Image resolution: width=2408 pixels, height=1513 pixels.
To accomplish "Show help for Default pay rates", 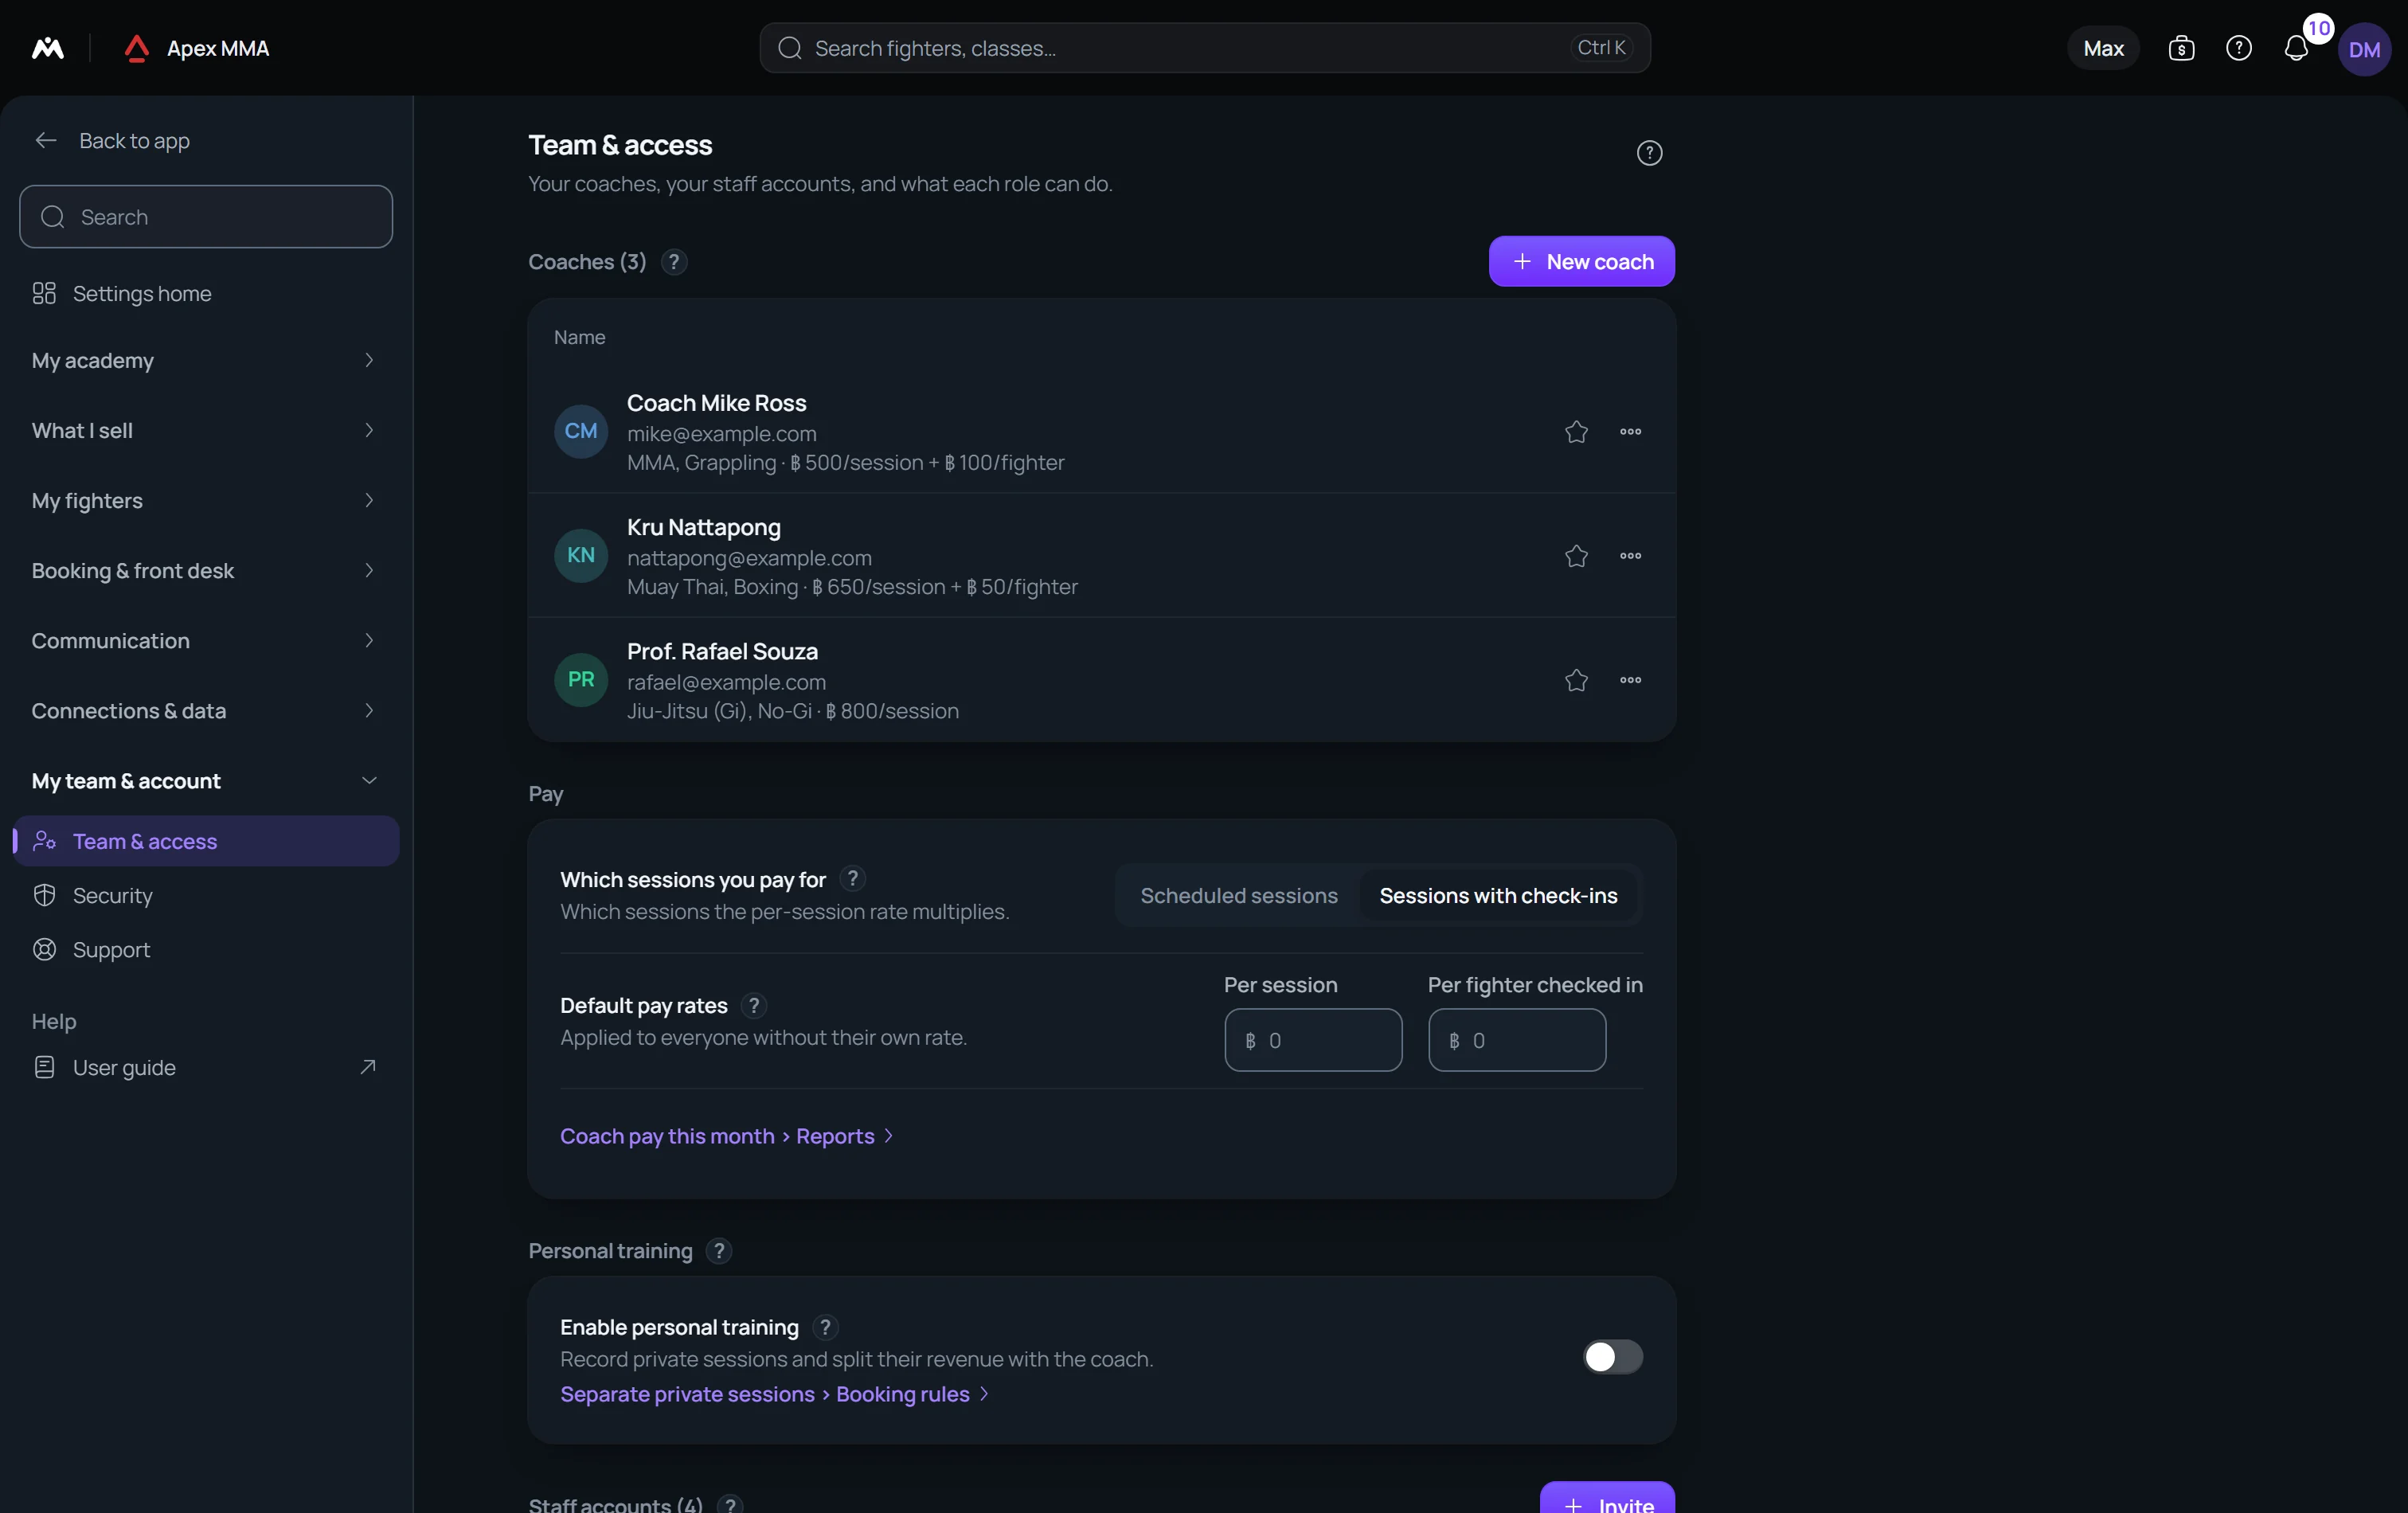I will click(754, 1005).
